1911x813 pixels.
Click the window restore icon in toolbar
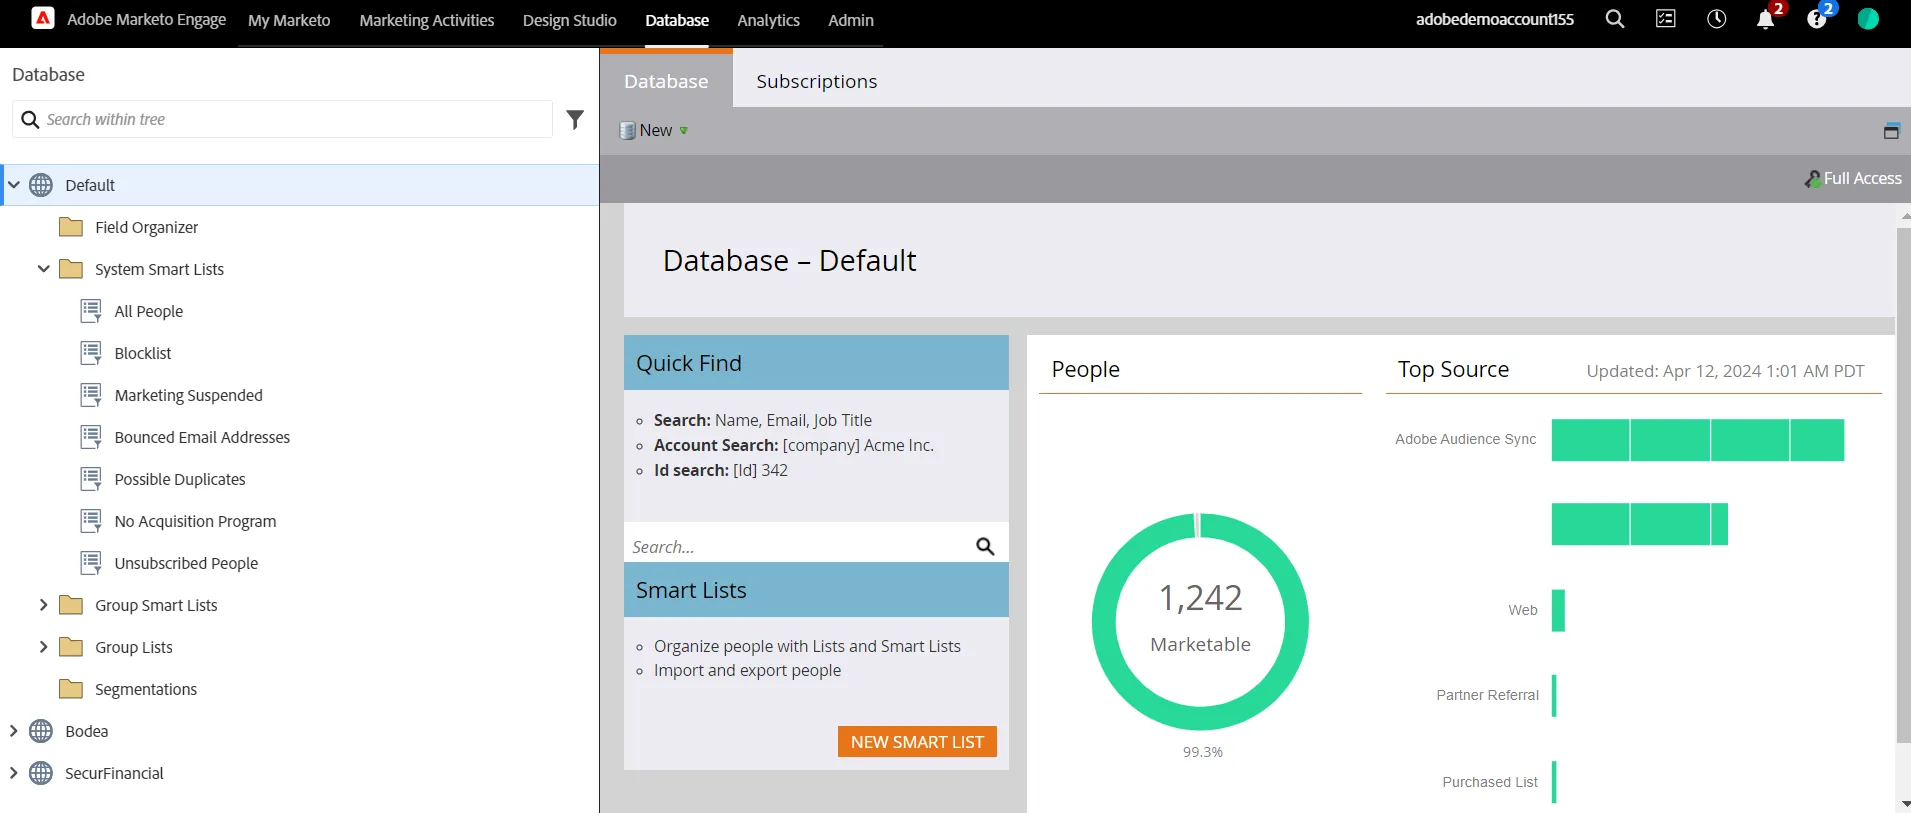[x=1891, y=131]
